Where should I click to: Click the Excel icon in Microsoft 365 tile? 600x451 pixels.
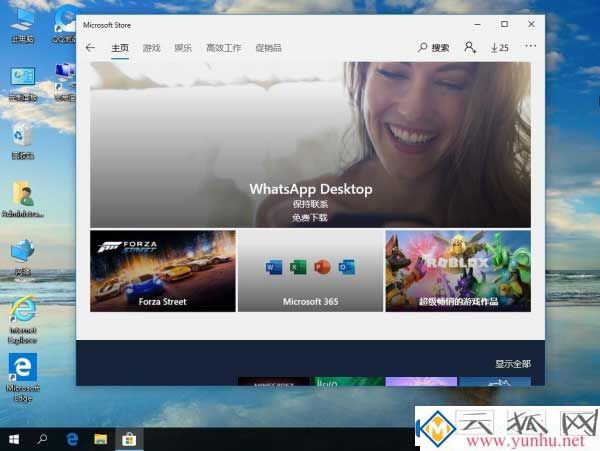point(298,267)
